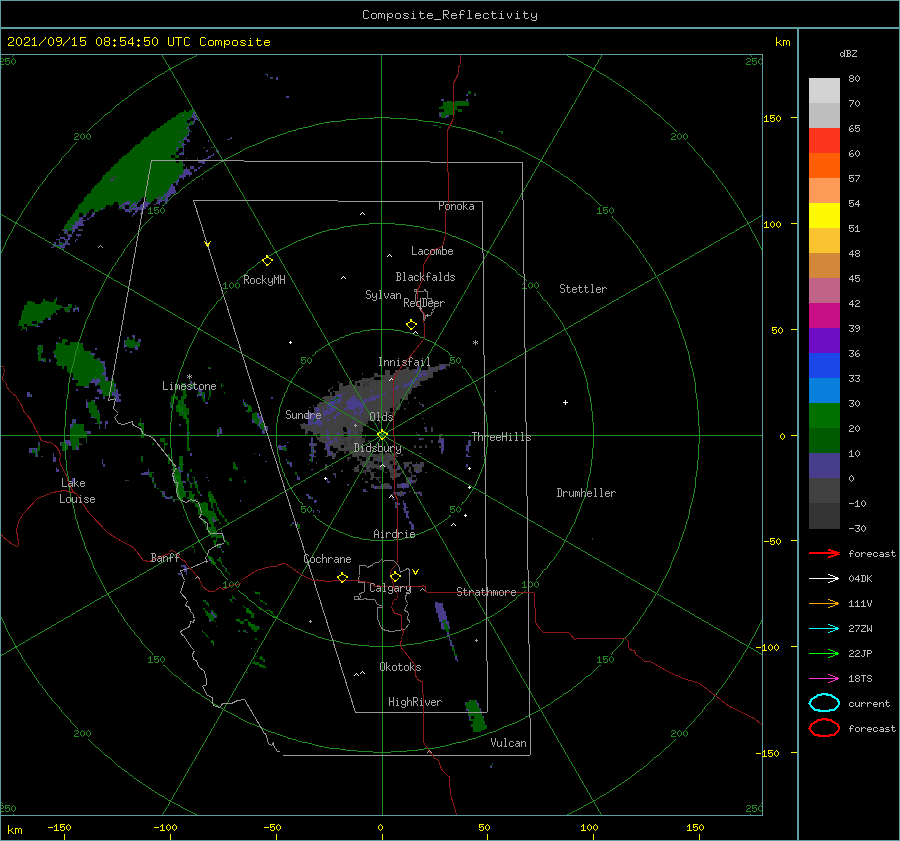Click the HighRiver label

click(415, 702)
